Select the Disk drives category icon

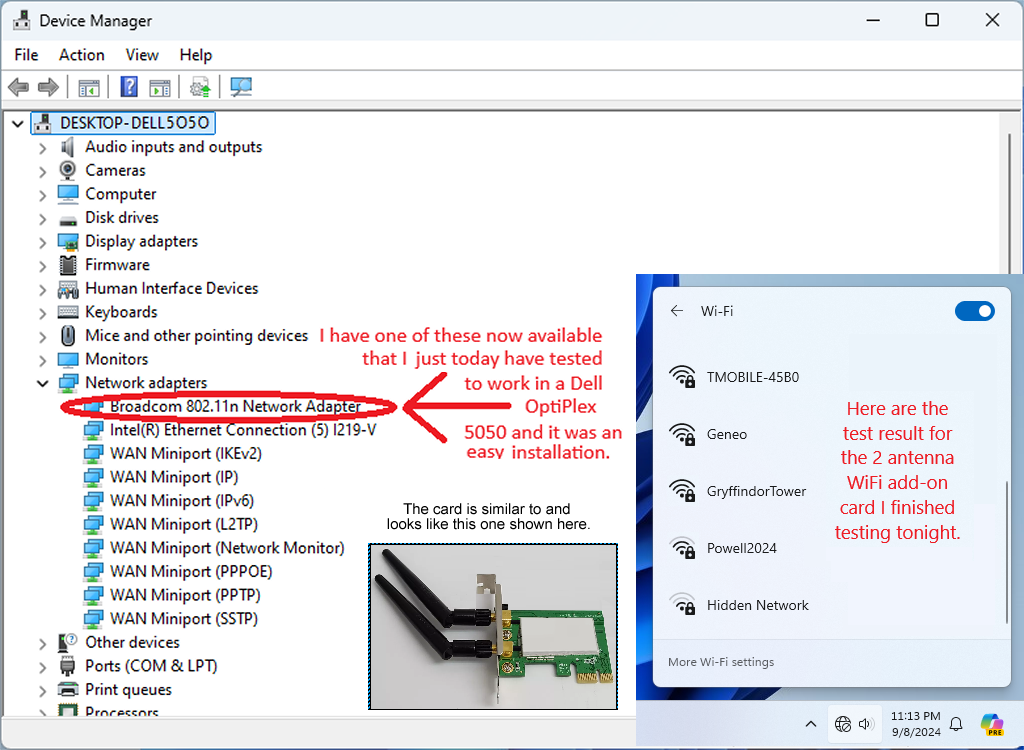[68, 219]
